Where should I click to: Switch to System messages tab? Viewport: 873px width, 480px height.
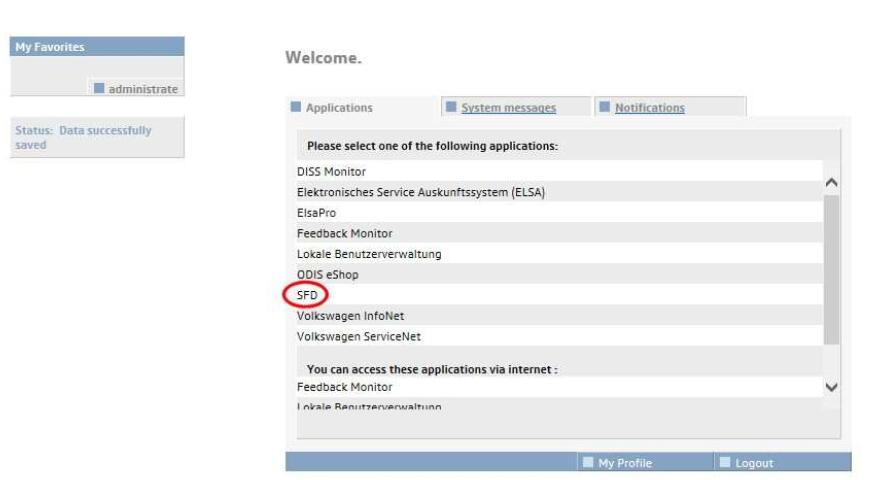point(508,107)
